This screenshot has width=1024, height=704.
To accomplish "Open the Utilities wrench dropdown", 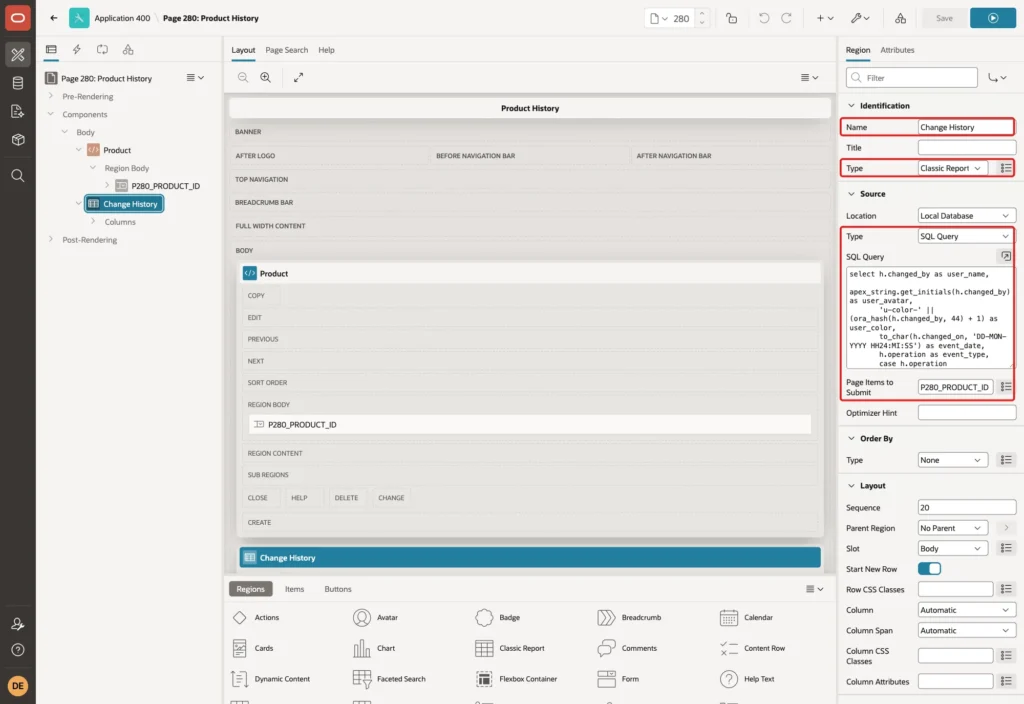I will click(859, 18).
